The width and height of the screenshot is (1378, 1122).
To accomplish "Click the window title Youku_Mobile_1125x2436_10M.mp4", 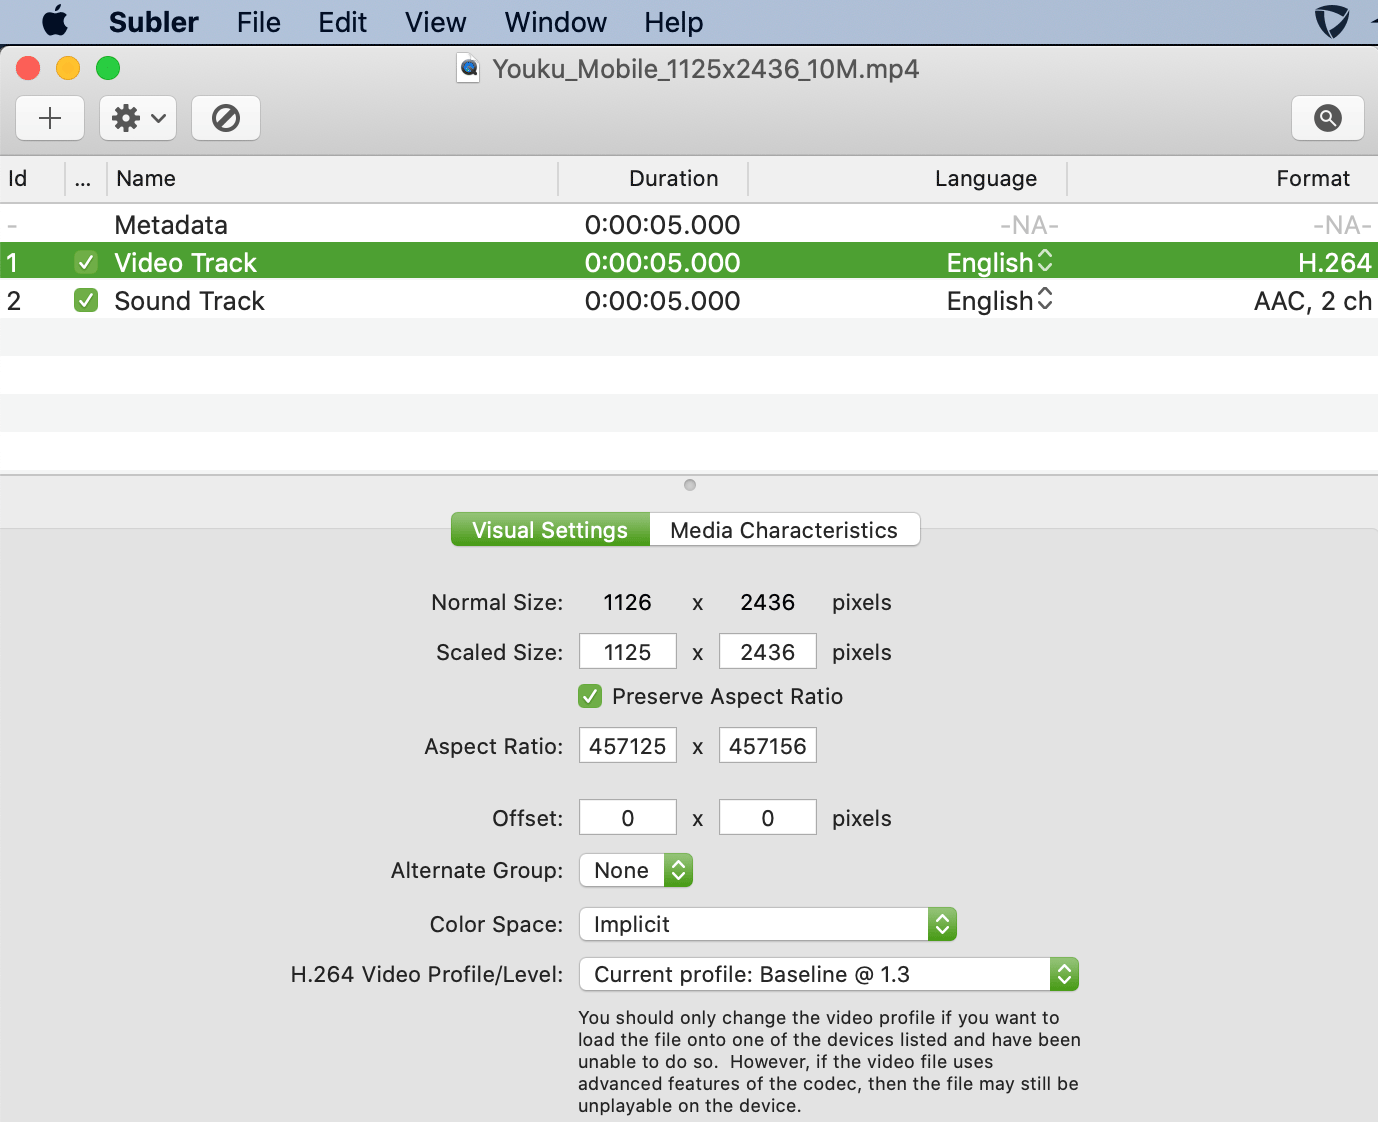I will coord(706,69).
